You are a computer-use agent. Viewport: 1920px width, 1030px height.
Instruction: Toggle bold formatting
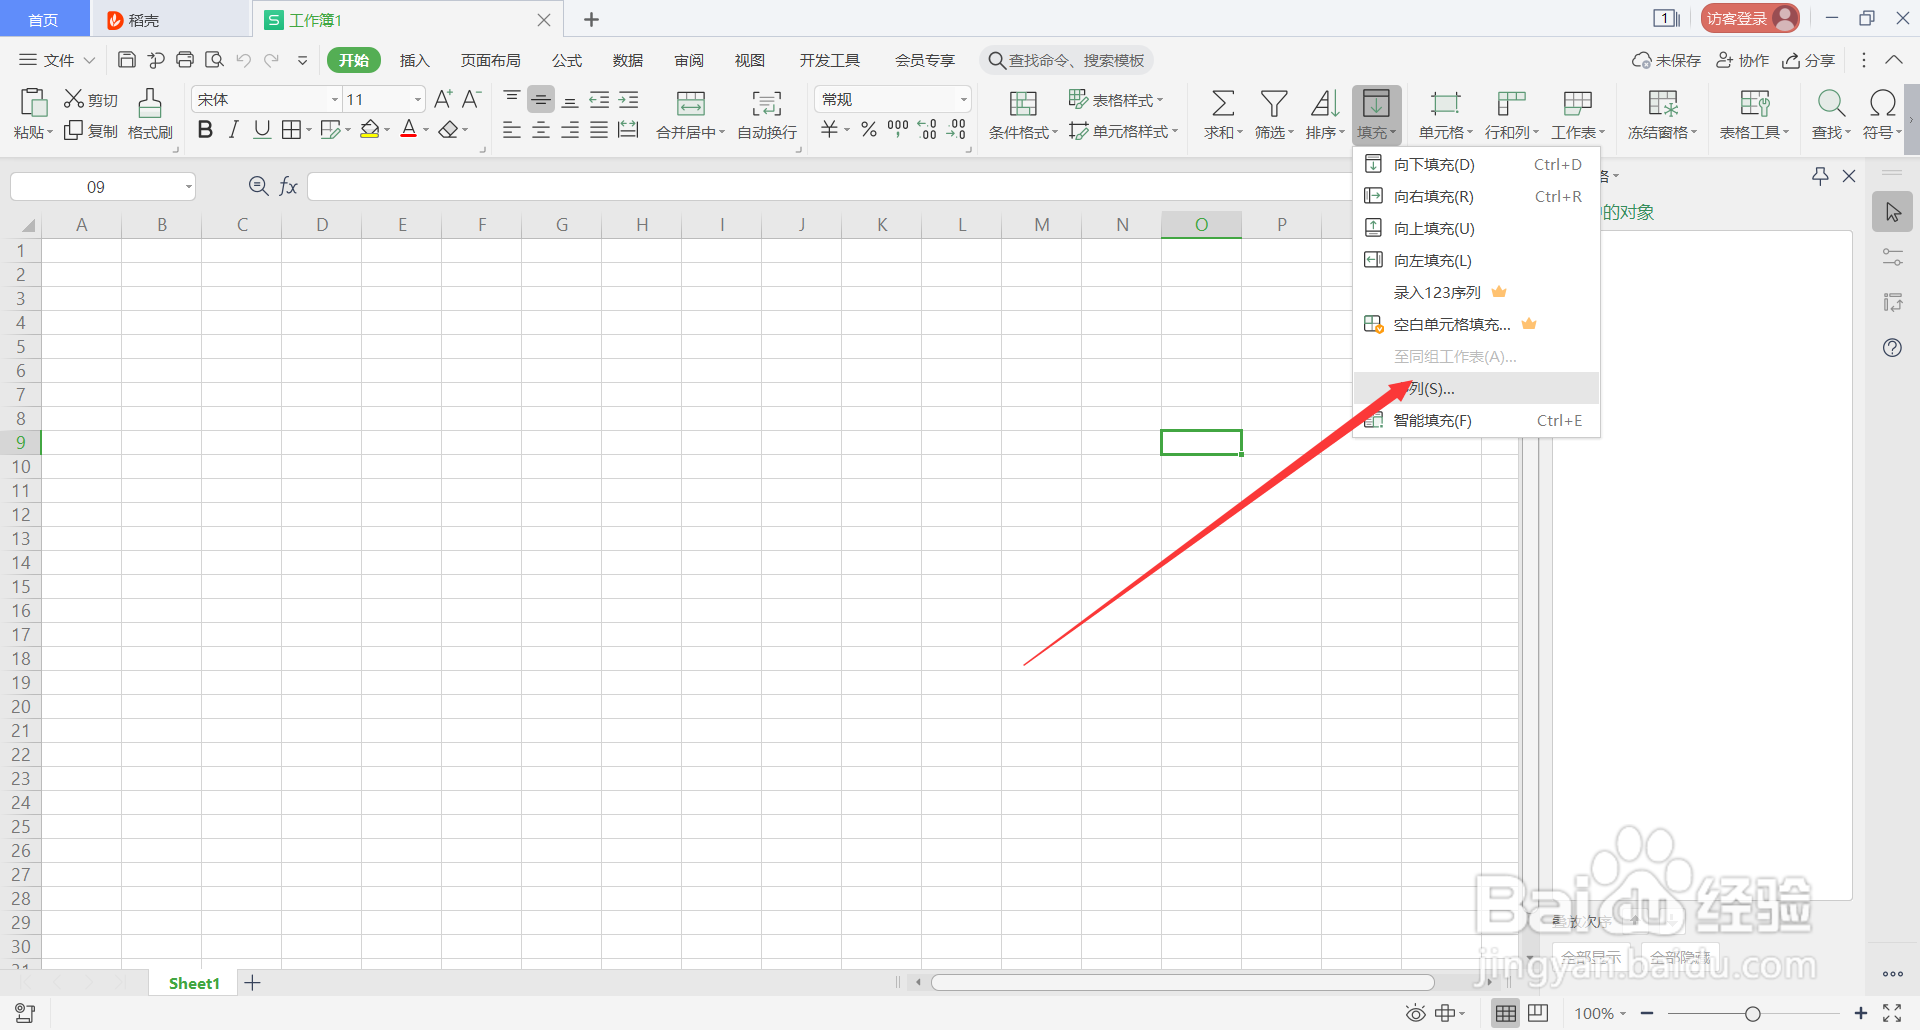pos(205,129)
